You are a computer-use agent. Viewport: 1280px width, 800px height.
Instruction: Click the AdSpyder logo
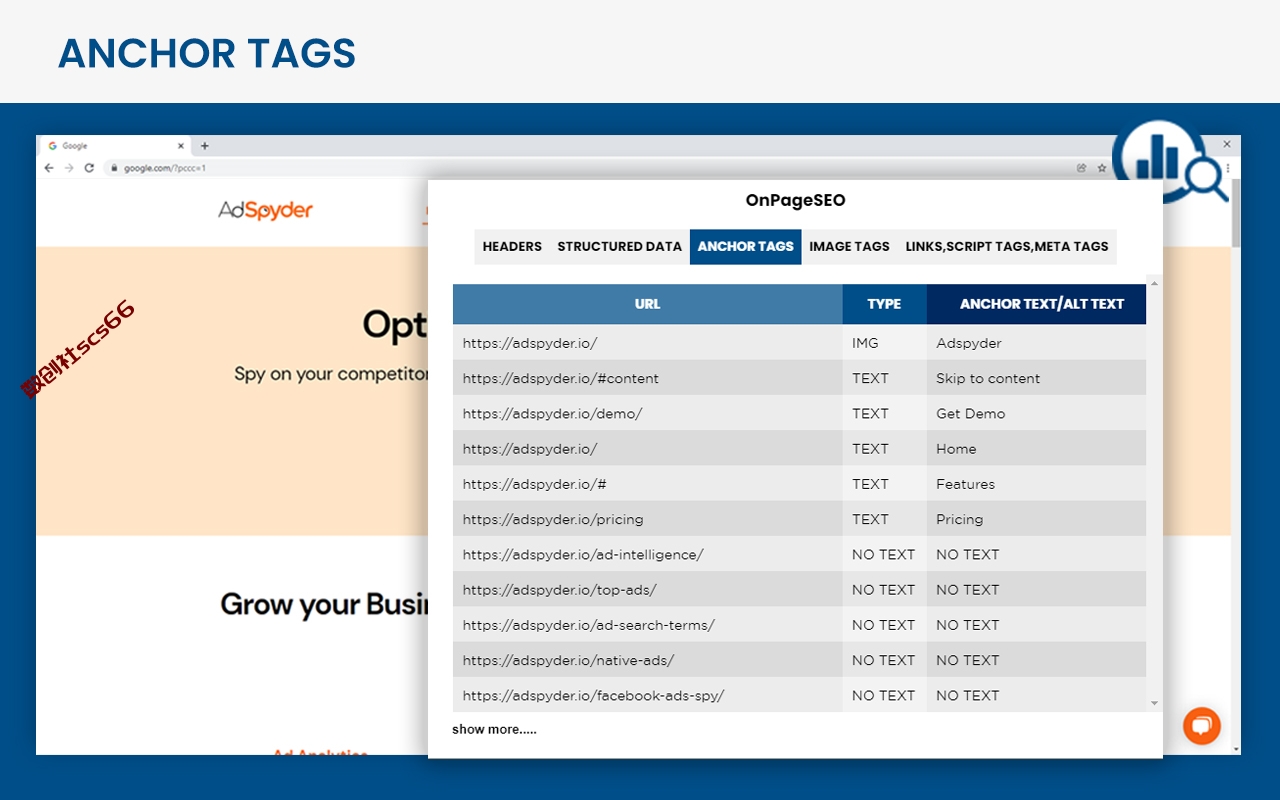[266, 210]
